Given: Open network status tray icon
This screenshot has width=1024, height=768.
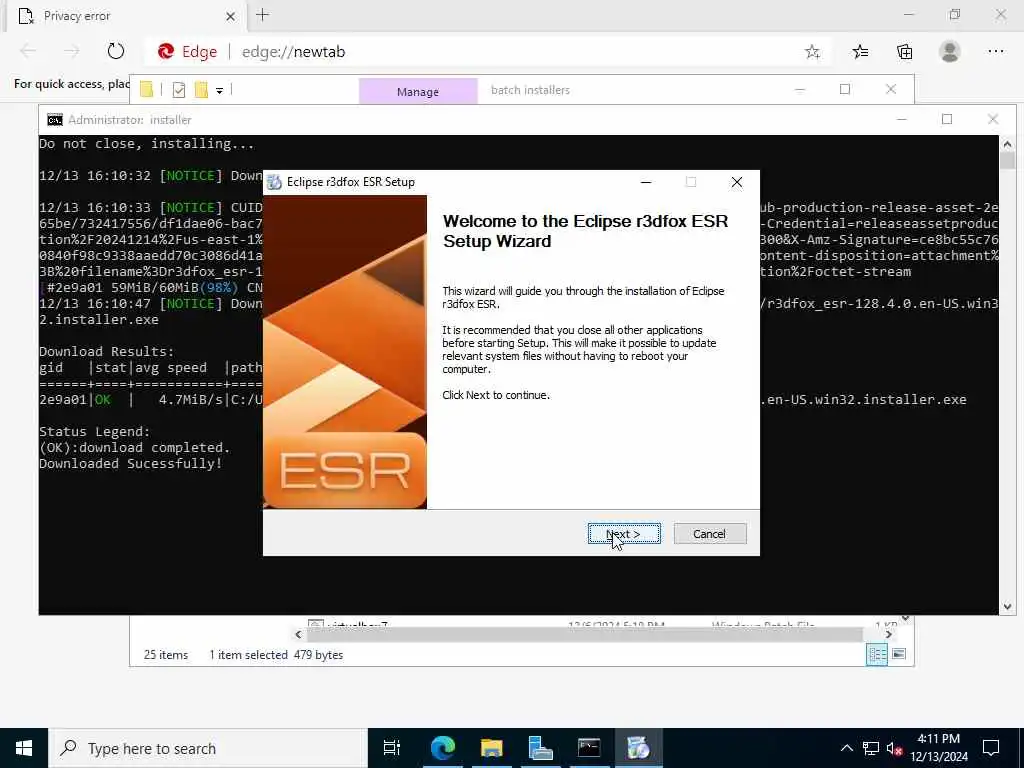Looking at the screenshot, I should pyautogui.click(x=871, y=748).
